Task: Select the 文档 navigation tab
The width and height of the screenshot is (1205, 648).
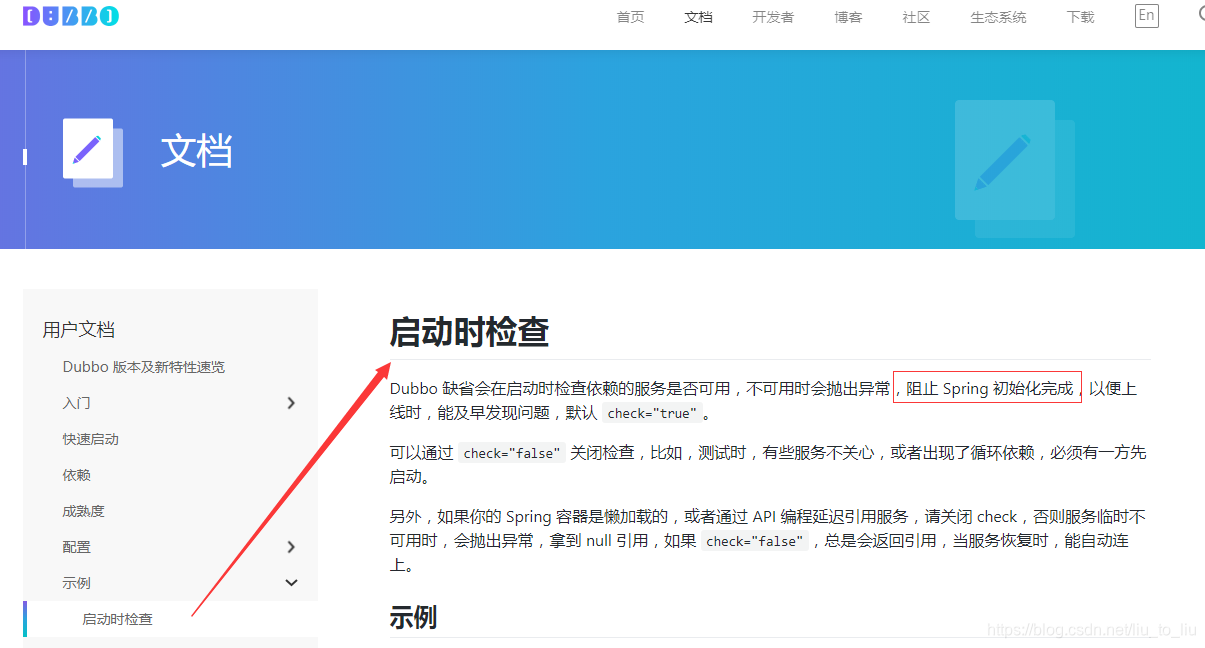Action: pos(698,17)
